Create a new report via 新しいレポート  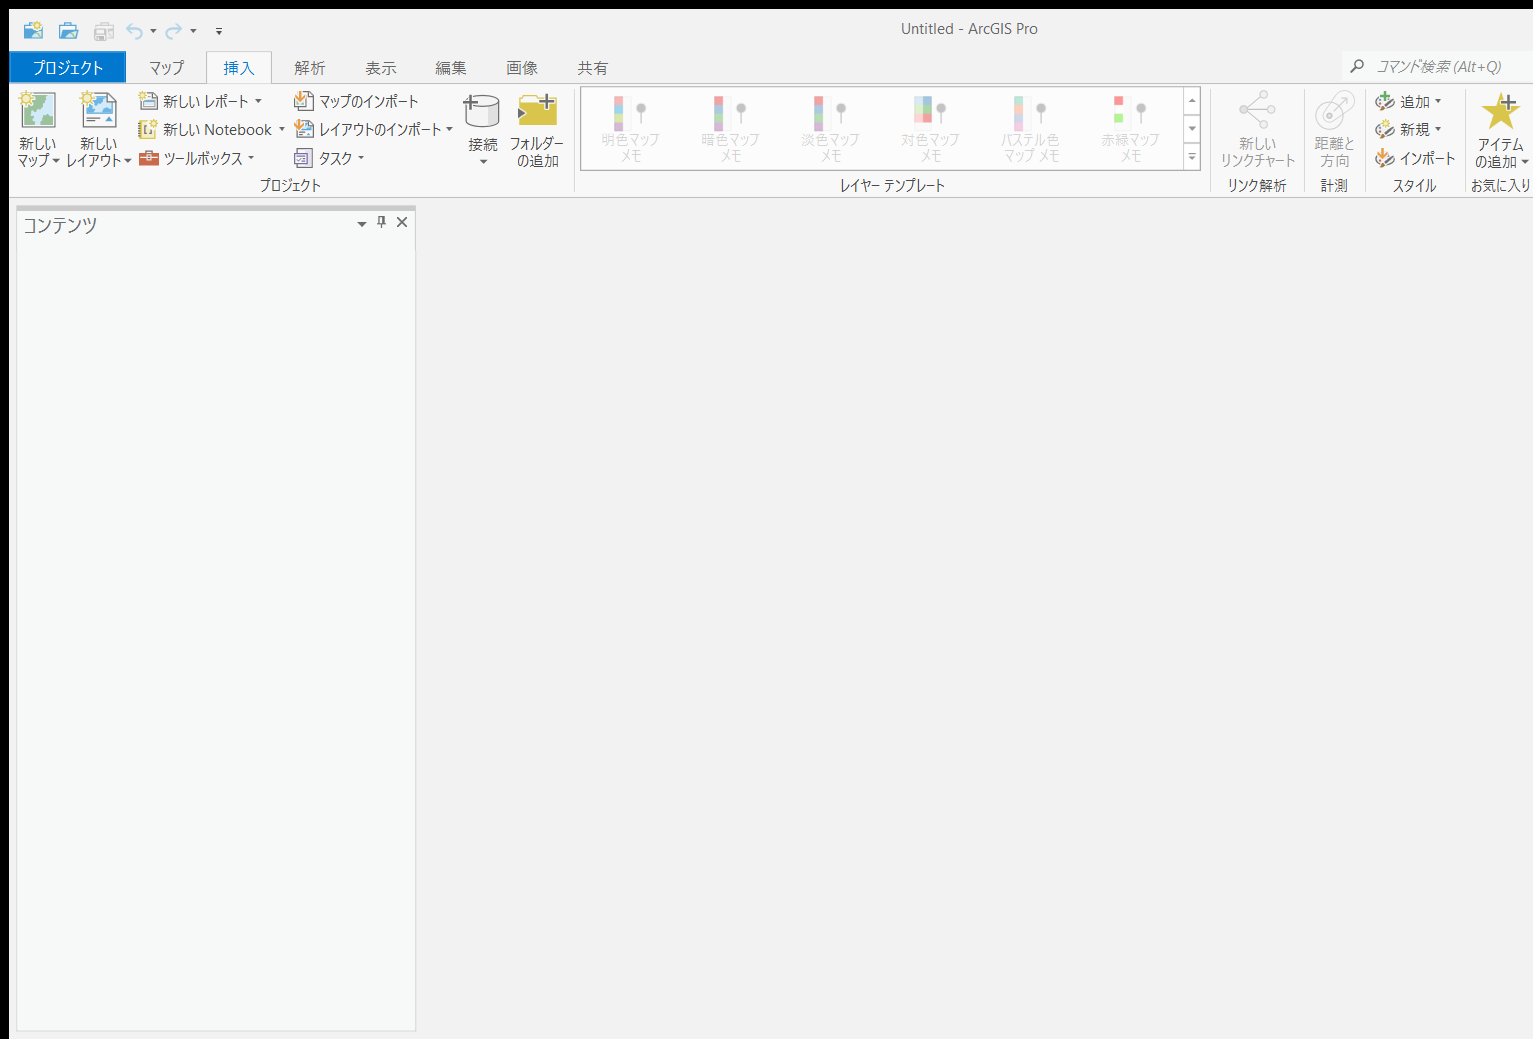[x=200, y=100]
